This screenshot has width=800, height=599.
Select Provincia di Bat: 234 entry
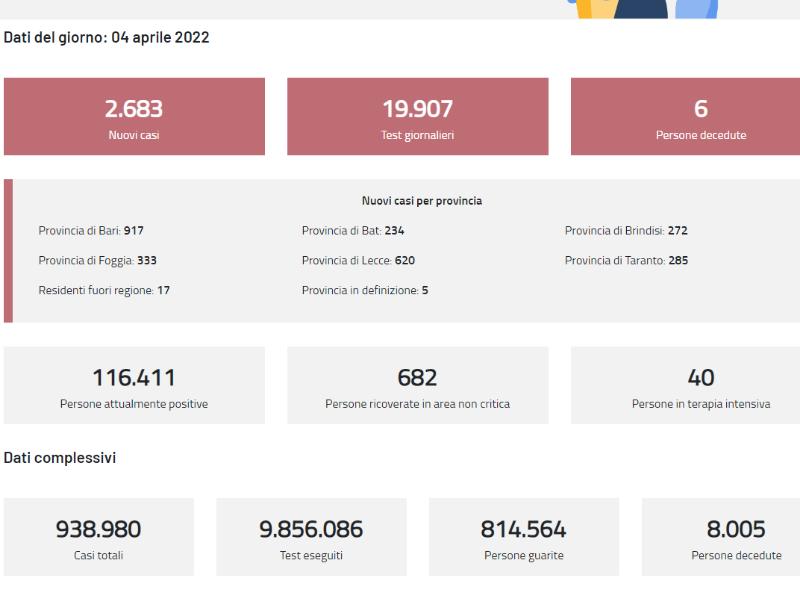tap(353, 231)
